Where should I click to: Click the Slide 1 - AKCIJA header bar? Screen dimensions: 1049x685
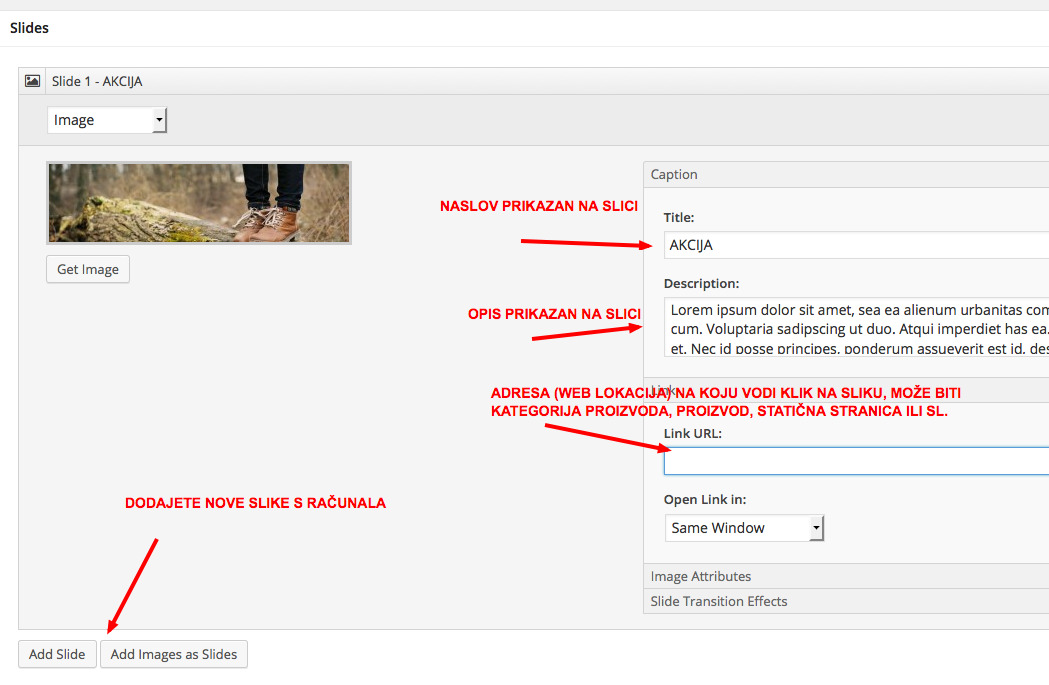point(534,81)
